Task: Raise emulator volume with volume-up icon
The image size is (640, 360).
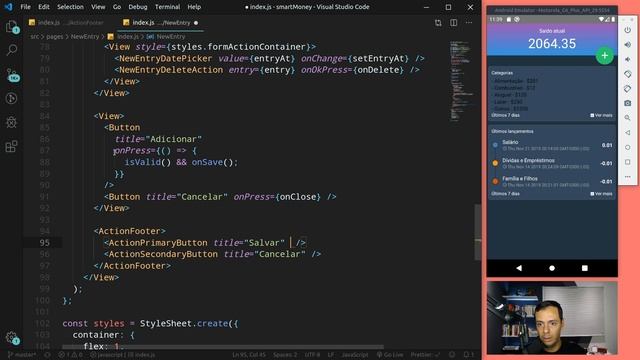Action: pos(627,45)
